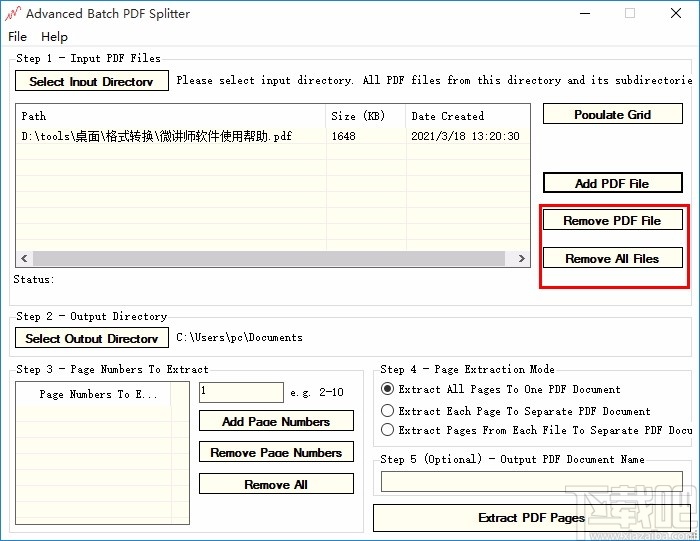Click the 1648 size cell
This screenshot has width=700, height=541.
click(366, 136)
